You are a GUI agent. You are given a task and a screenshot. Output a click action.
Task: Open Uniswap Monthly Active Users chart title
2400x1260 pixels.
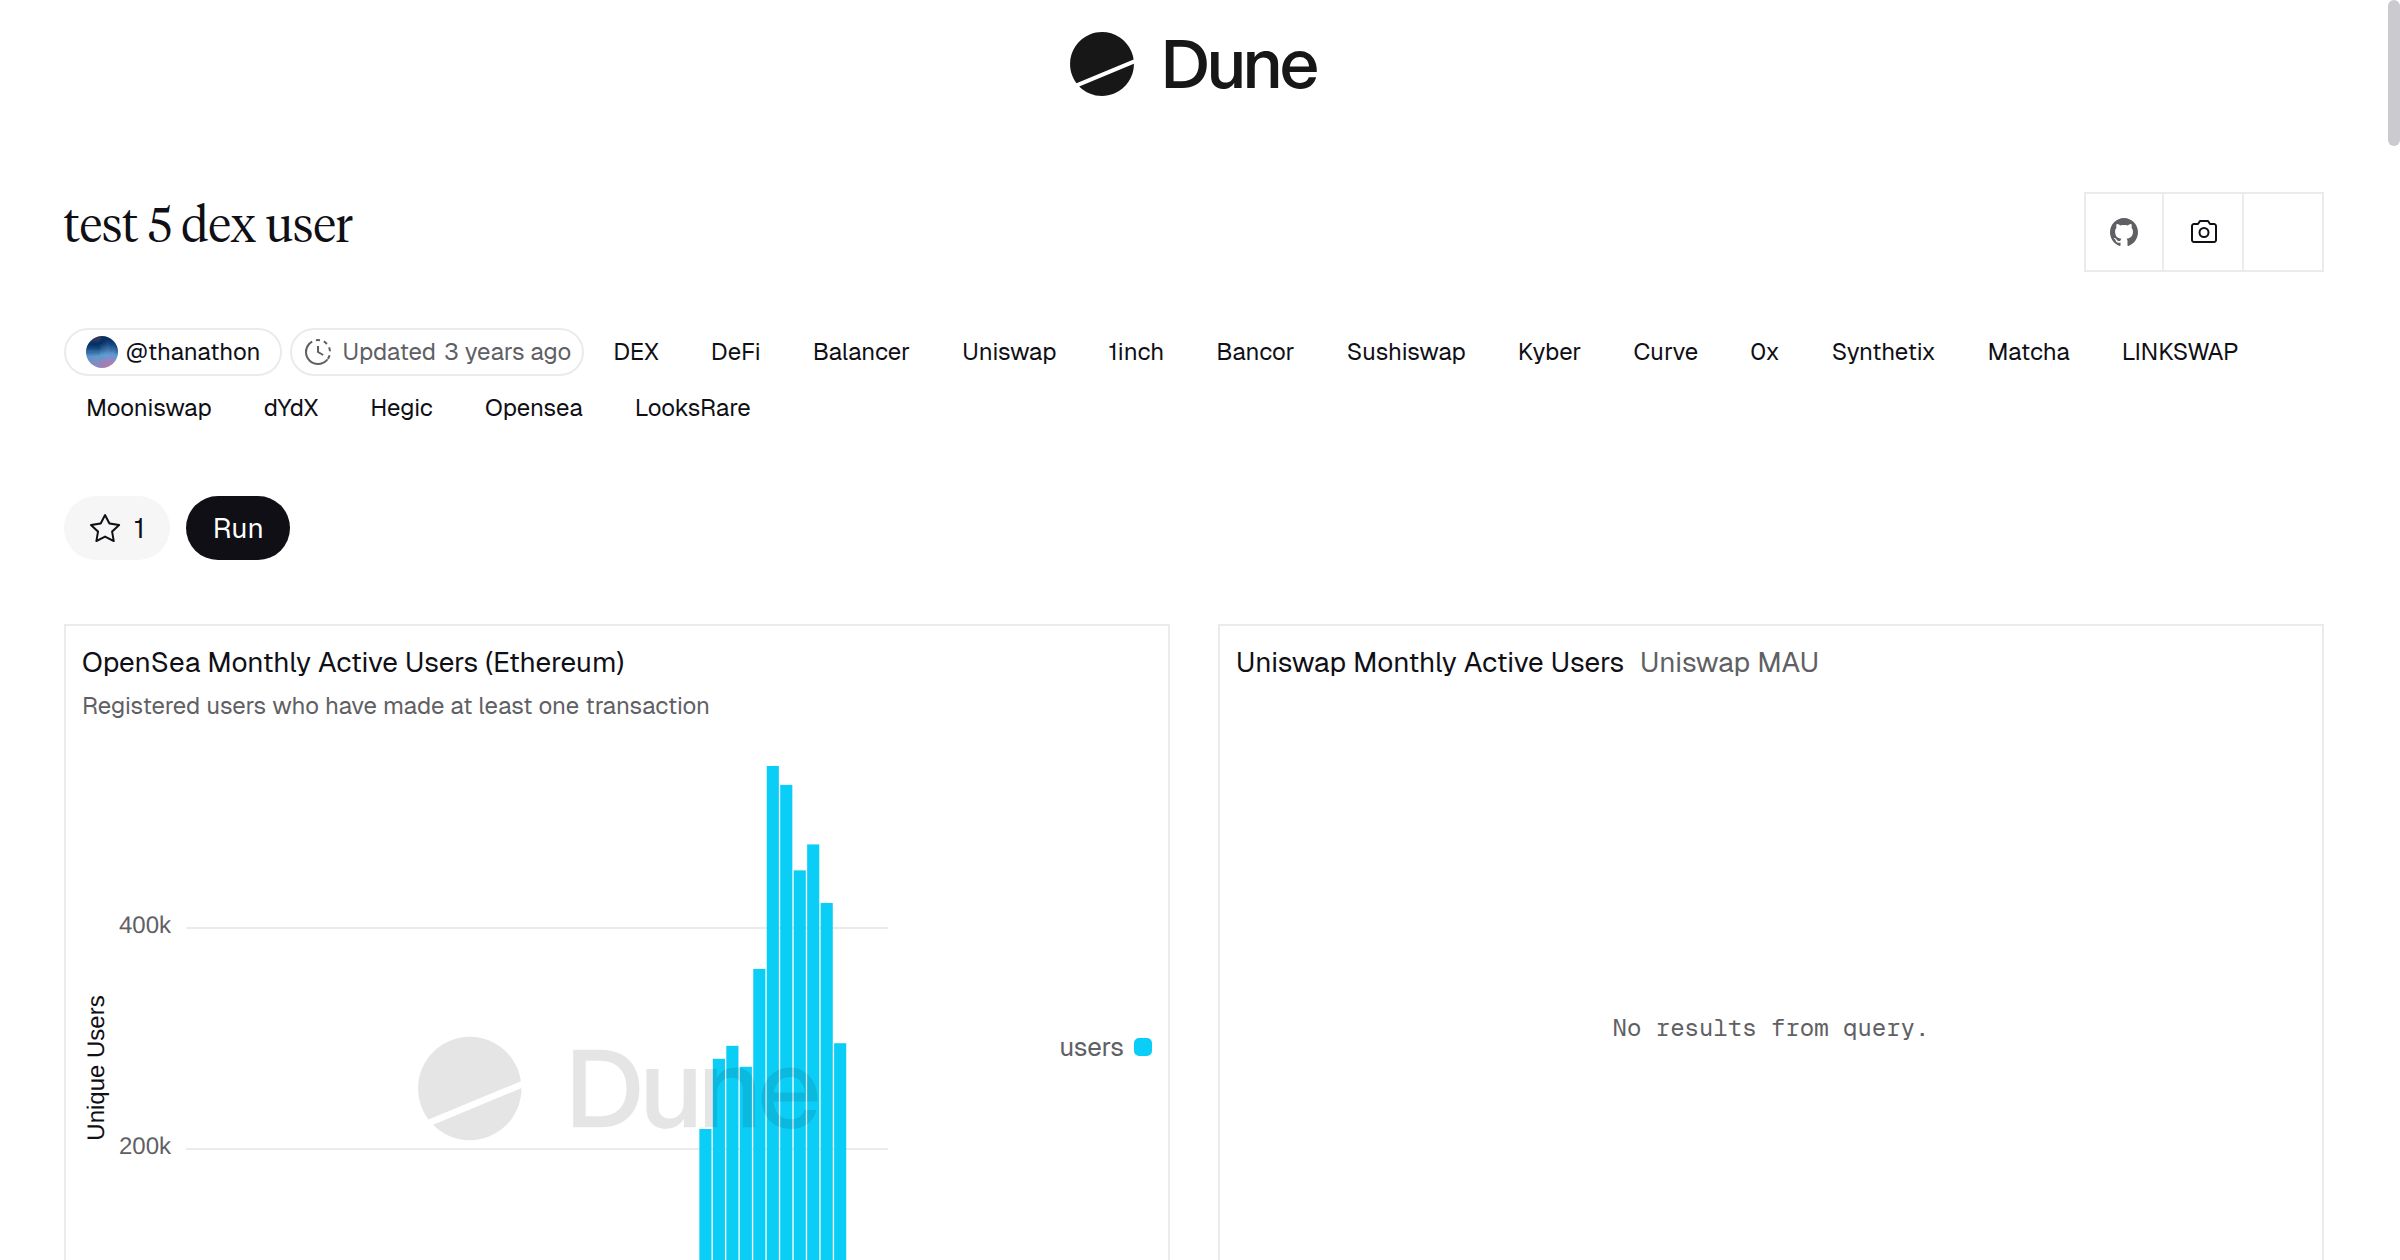(x=1429, y=662)
